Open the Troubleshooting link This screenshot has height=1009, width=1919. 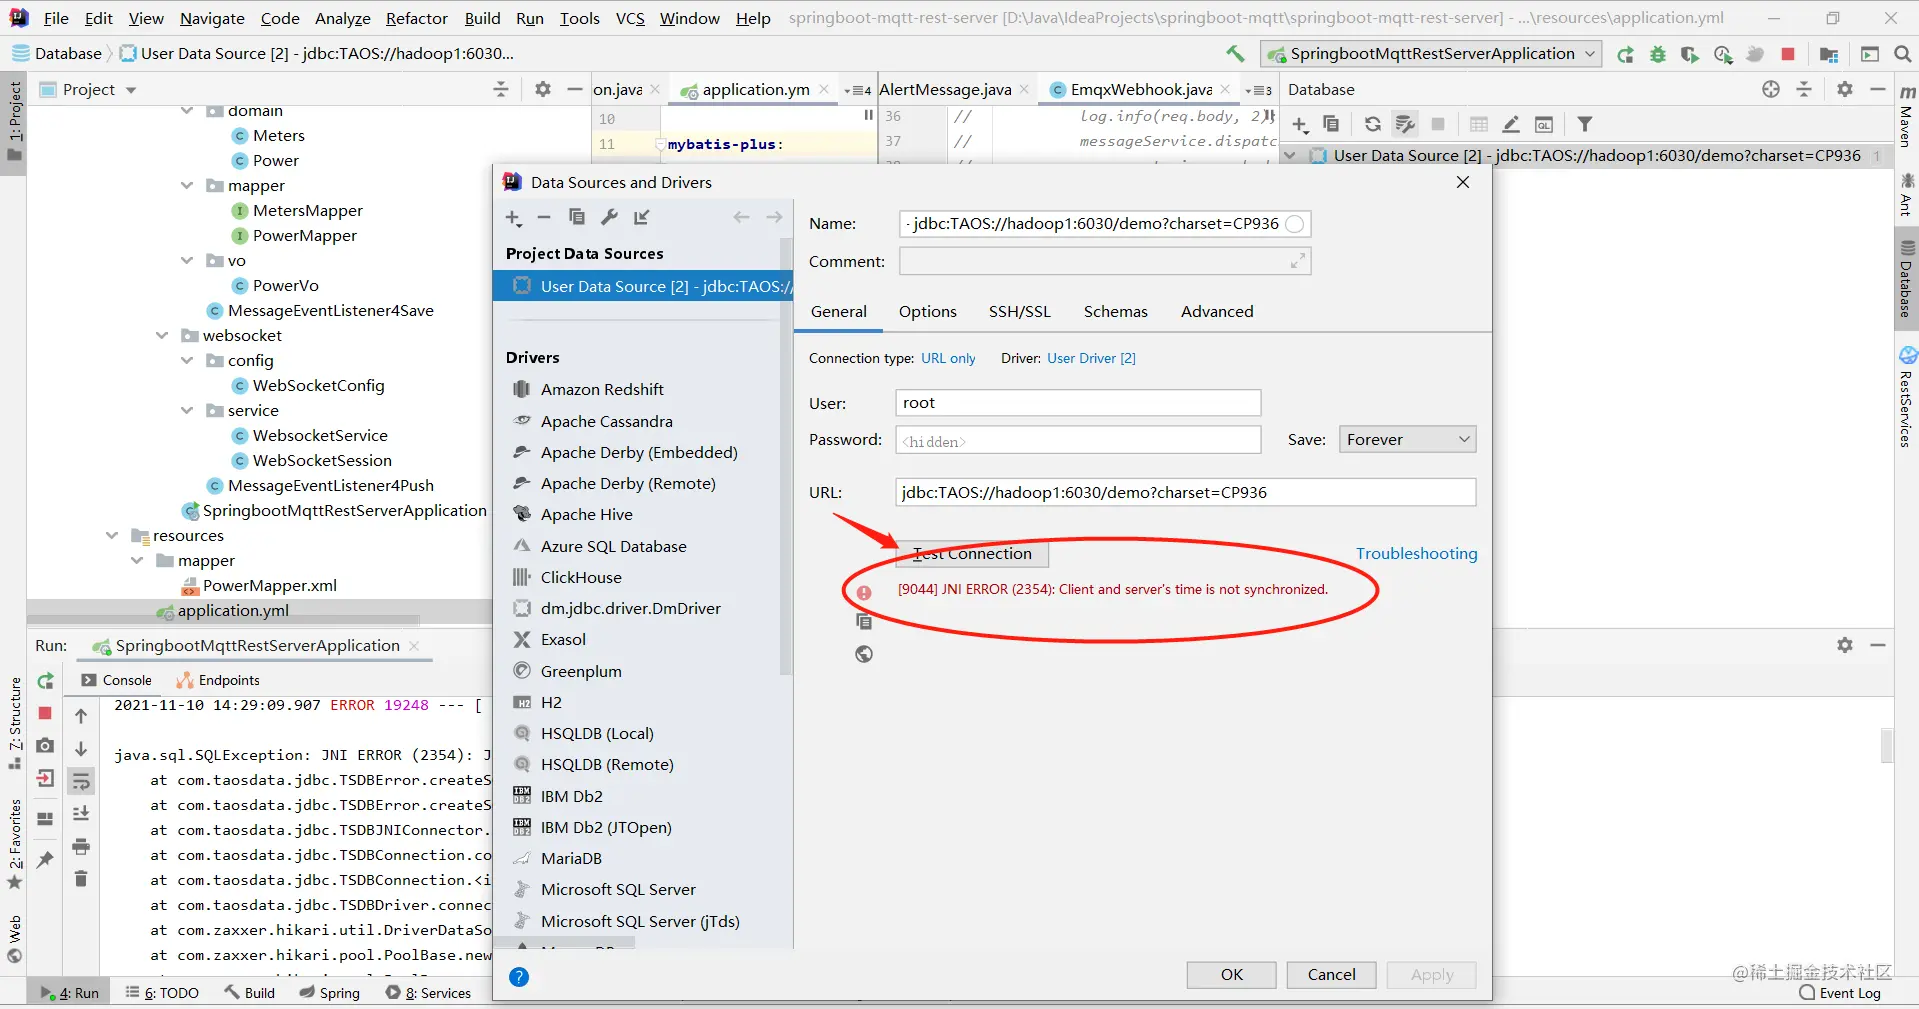click(x=1416, y=554)
